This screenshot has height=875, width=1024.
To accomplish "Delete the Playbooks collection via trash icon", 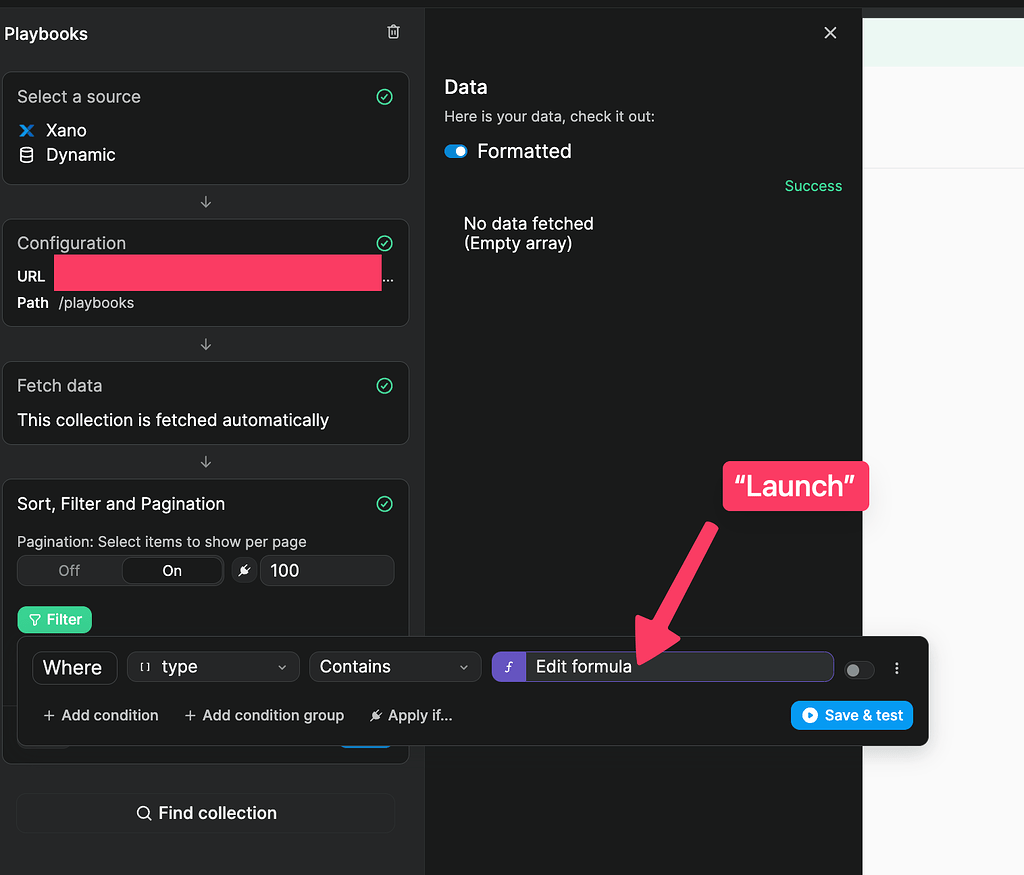I will (392, 31).
